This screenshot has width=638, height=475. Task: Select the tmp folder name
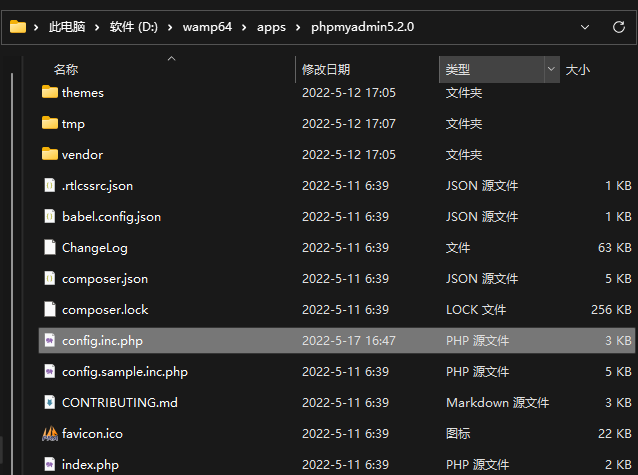click(x=73, y=124)
